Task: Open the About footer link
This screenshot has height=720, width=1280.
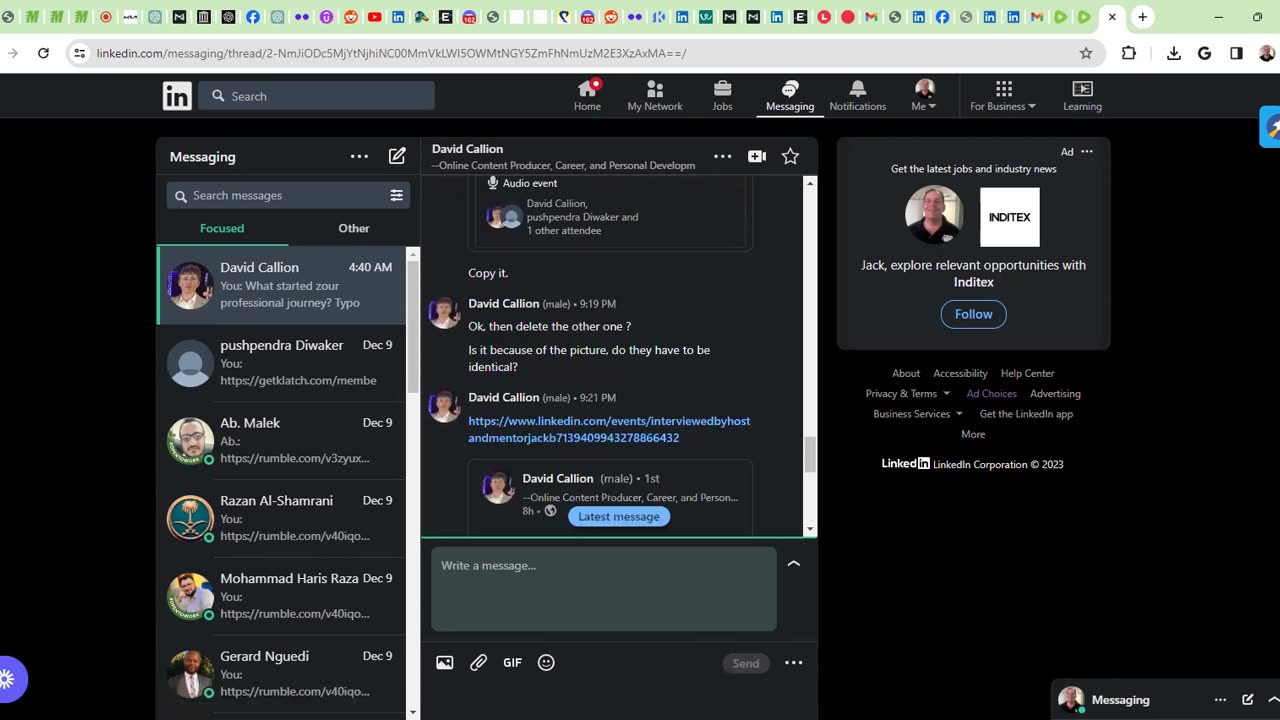Action: pyautogui.click(x=906, y=373)
